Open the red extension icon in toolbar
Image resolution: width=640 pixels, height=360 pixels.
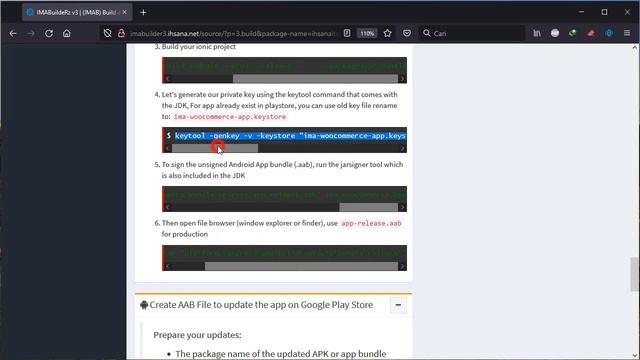click(591, 33)
